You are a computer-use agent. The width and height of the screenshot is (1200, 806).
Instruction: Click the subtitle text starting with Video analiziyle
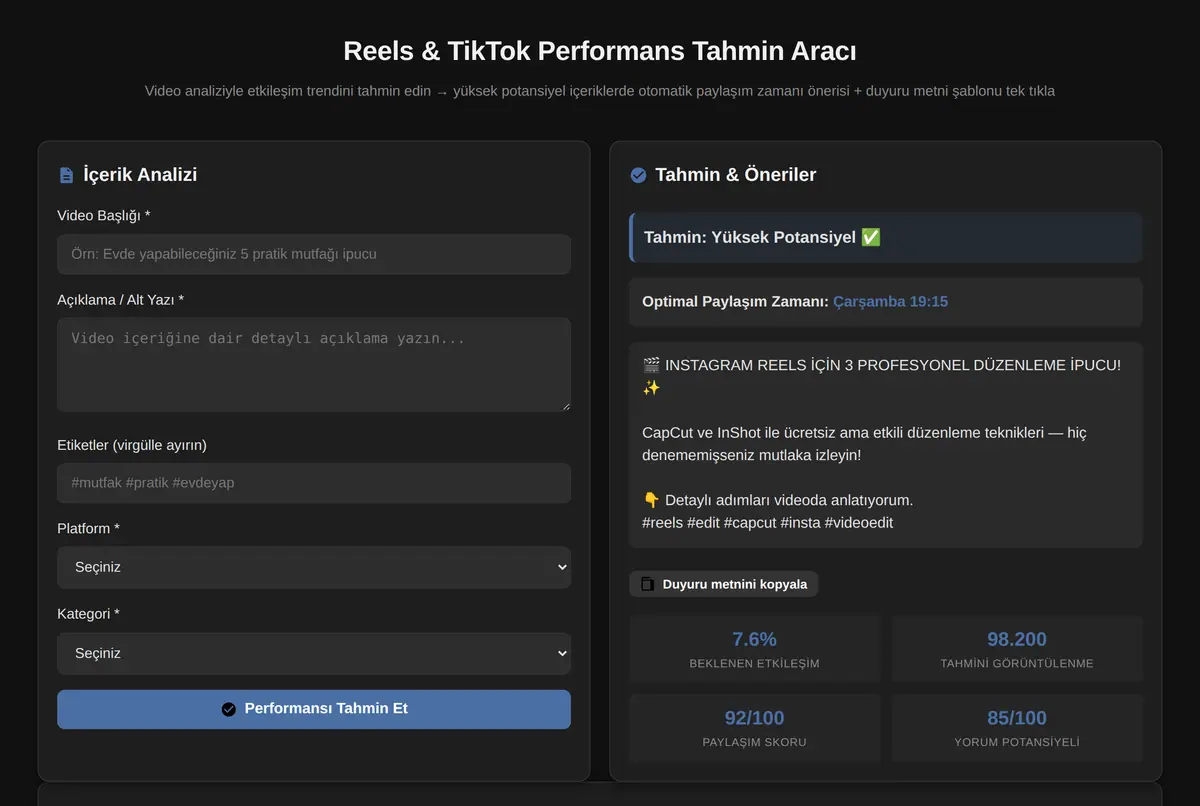click(x=600, y=91)
